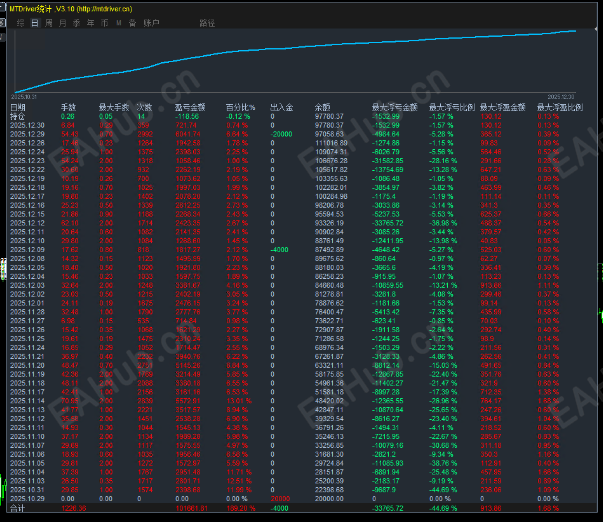The height and width of the screenshot is (522, 603).
Task: Click the 次数 column header
Action: [145, 107]
